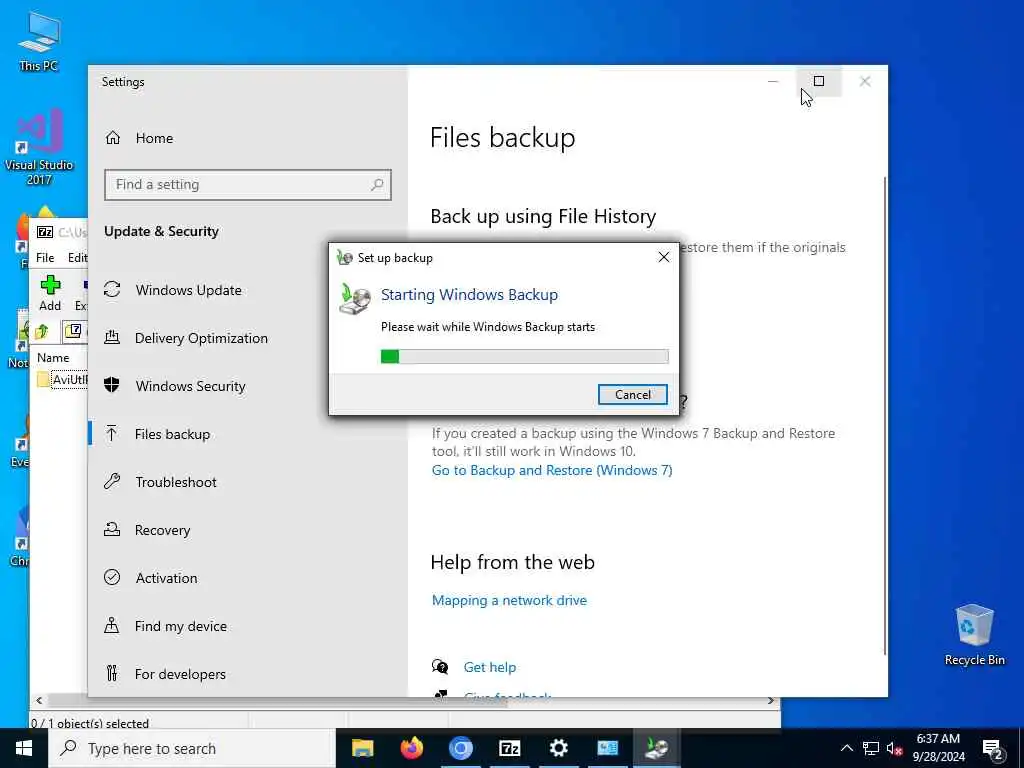Click the muted volume tray icon
Viewport: 1024px width, 768px height.
(x=894, y=748)
